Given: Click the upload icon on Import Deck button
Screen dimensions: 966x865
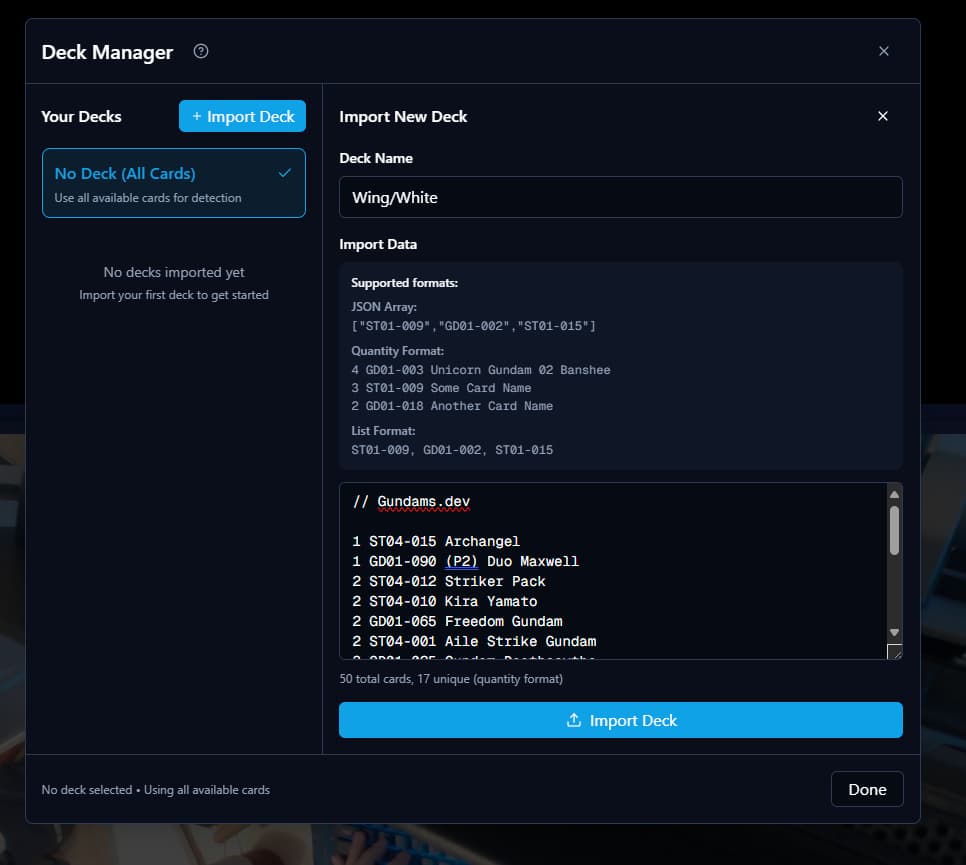Looking at the screenshot, I should point(574,720).
